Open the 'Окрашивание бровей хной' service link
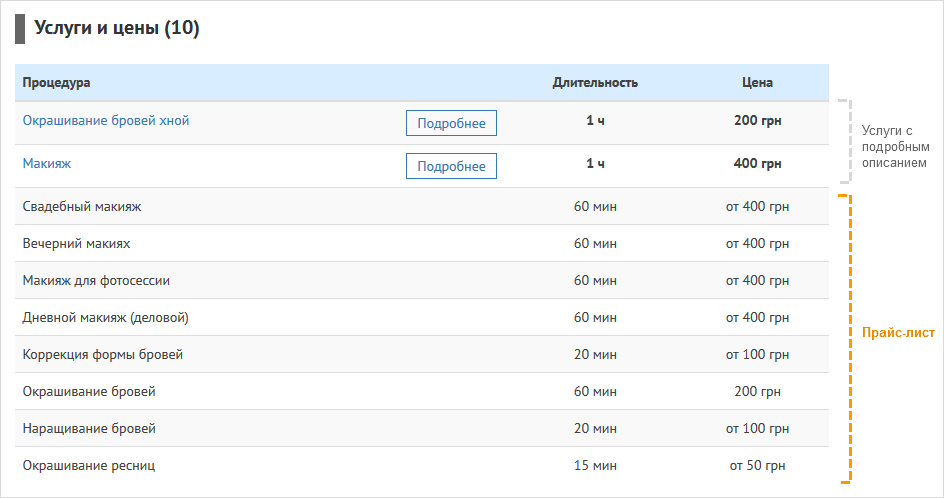This screenshot has height=498, width=944. click(106, 120)
